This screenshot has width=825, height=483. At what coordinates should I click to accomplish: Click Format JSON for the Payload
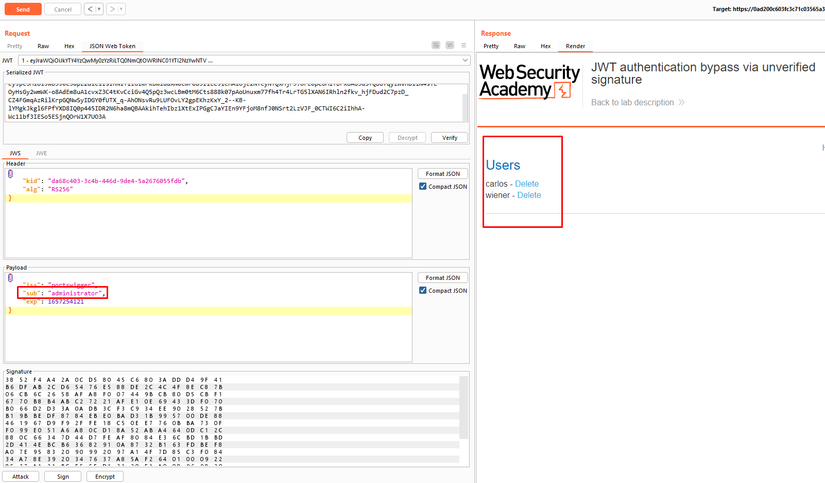tap(442, 278)
